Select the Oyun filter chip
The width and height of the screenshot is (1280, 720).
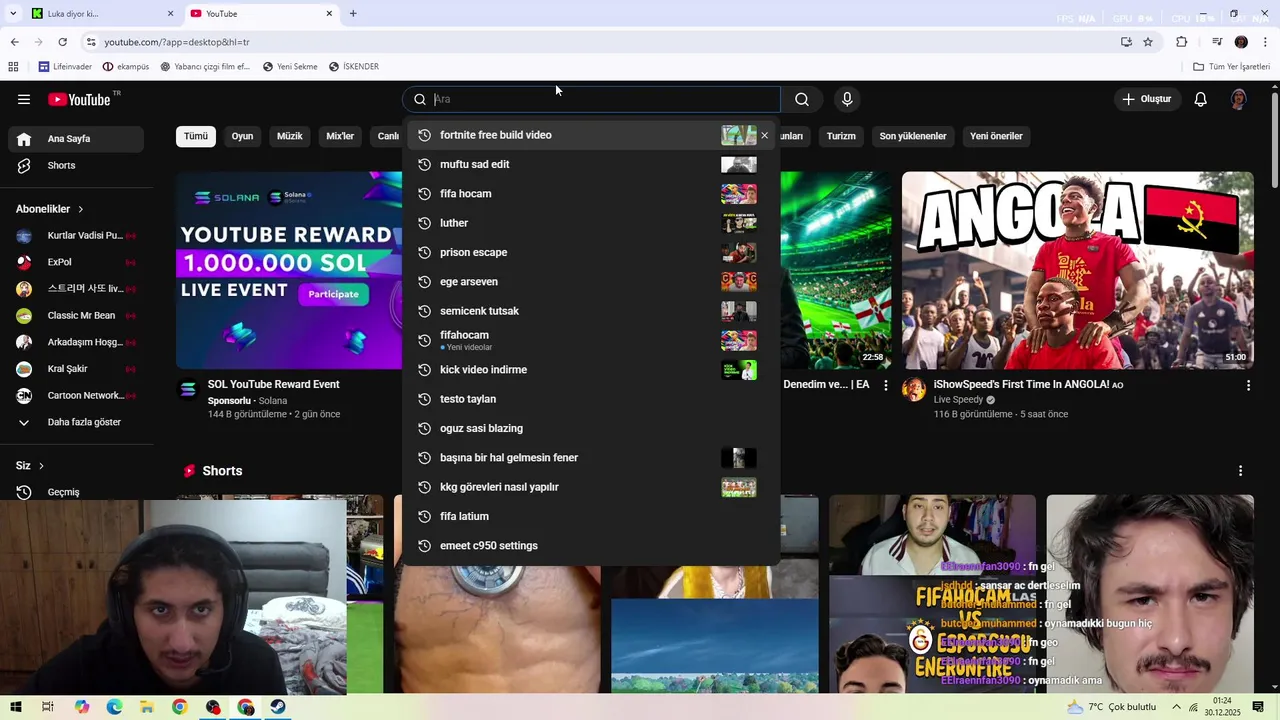[x=243, y=136]
